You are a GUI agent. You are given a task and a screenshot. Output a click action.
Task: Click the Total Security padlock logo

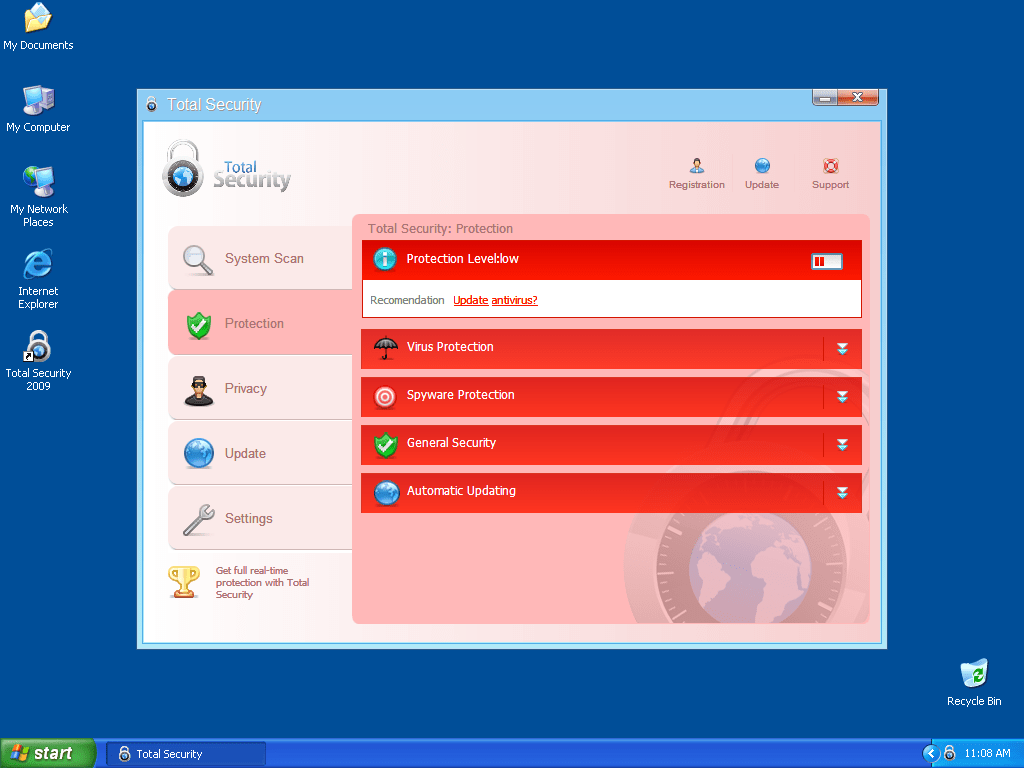183,170
